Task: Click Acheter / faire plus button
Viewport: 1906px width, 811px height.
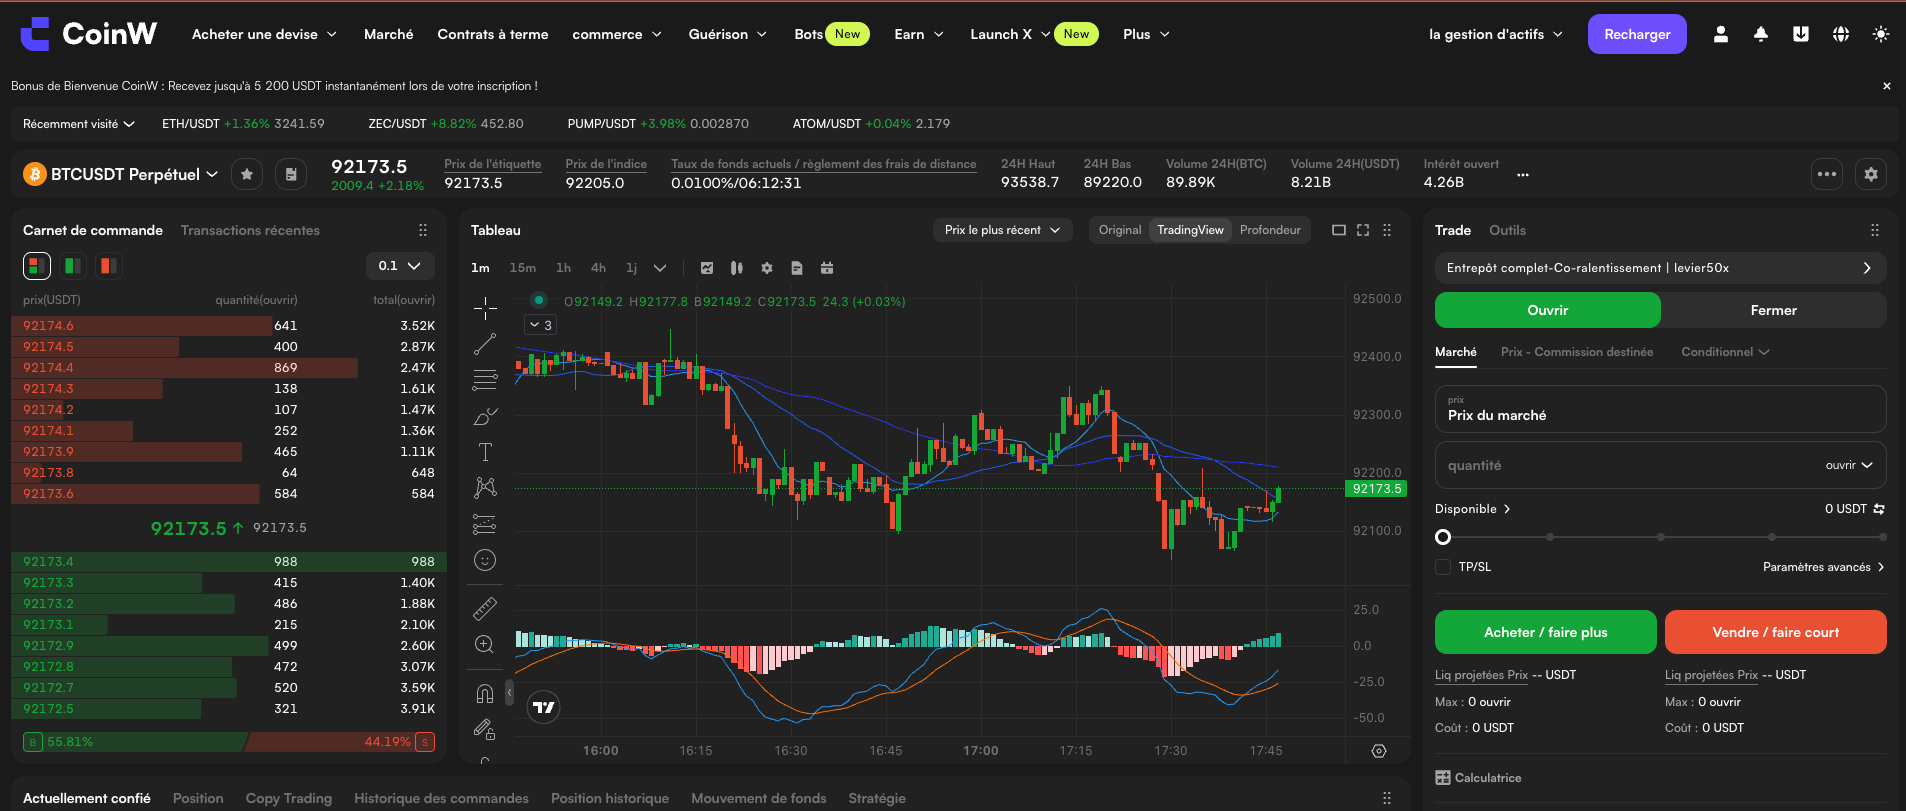Action: [x=1546, y=632]
